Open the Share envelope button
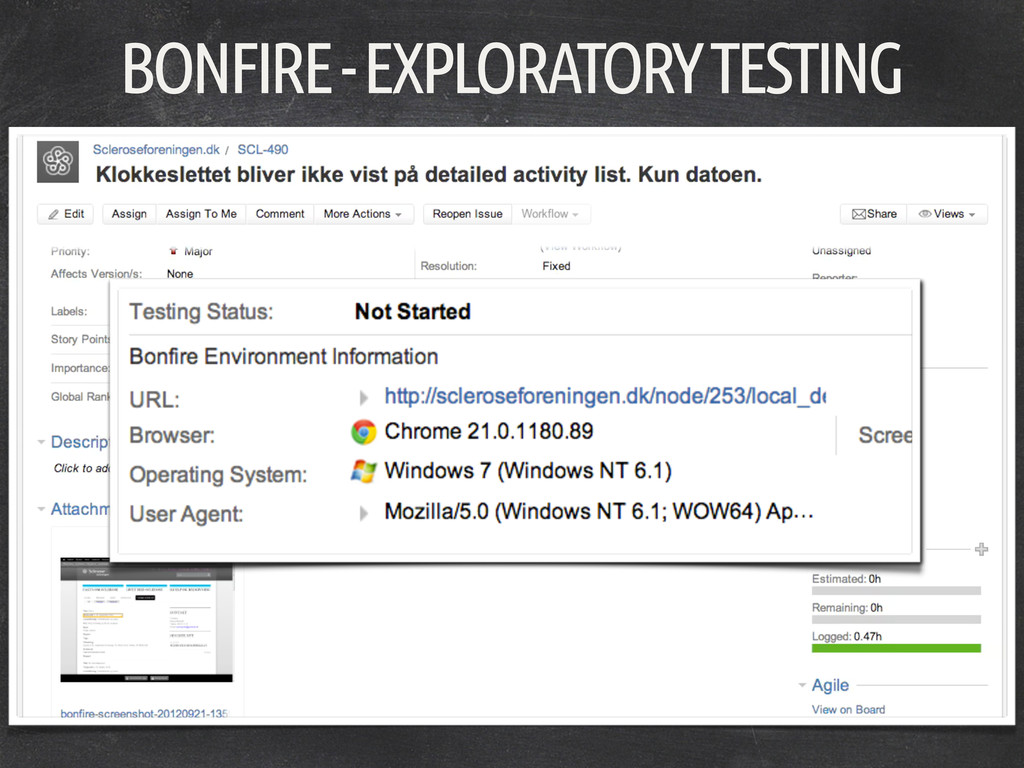1024x768 pixels. pos(874,214)
